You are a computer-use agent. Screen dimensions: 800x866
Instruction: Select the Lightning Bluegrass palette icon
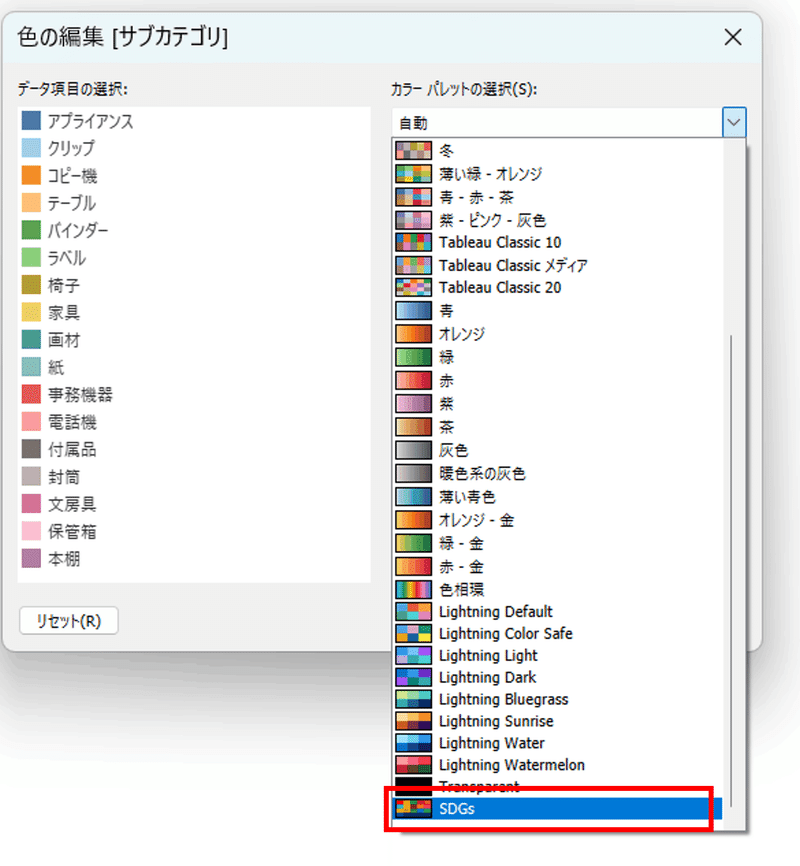pyautogui.click(x=412, y=699)
